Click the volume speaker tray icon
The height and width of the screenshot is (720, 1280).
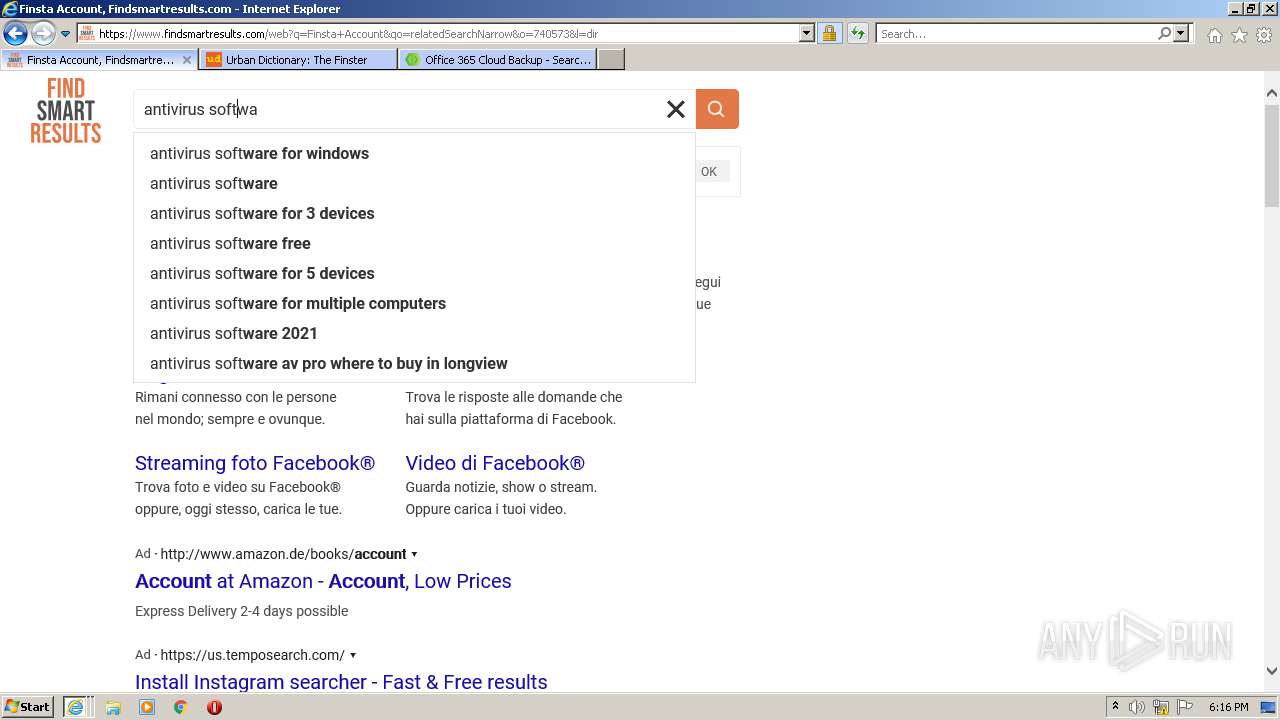(1137, 707)
